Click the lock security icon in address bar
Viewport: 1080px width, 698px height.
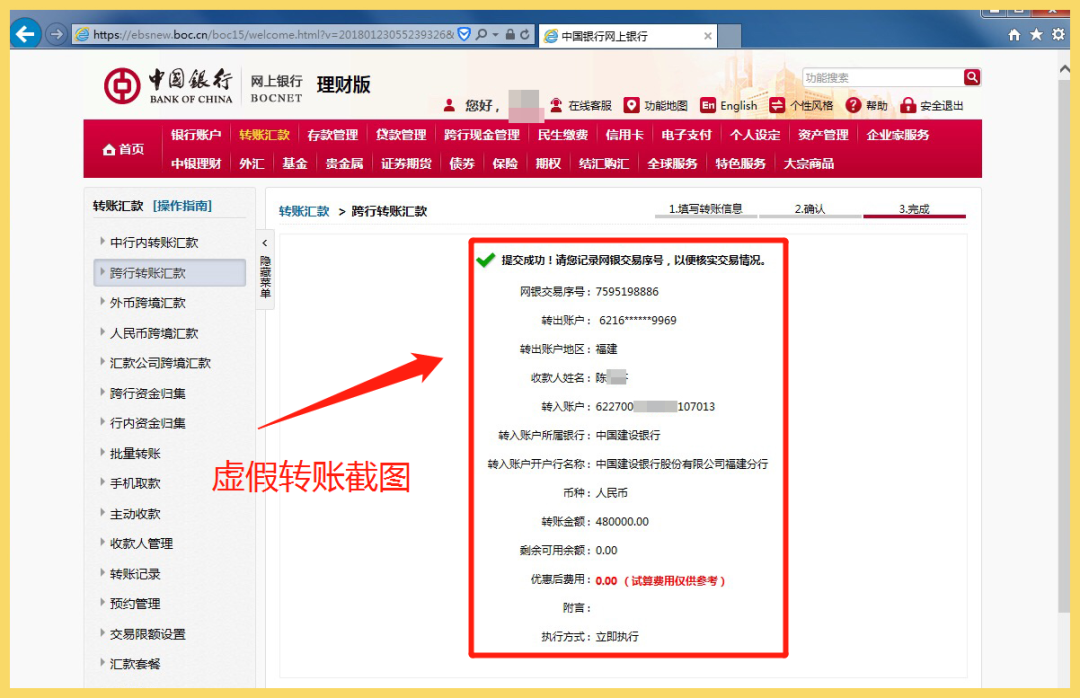510,34
